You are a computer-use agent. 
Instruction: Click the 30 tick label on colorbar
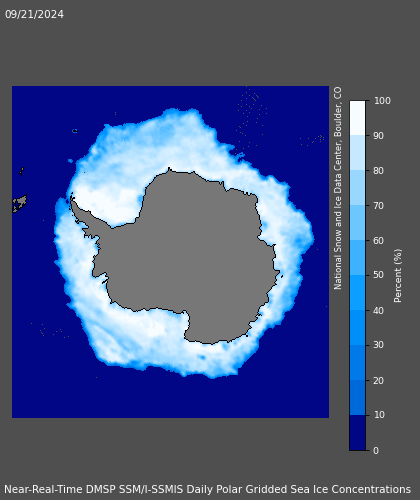(378, 345)
